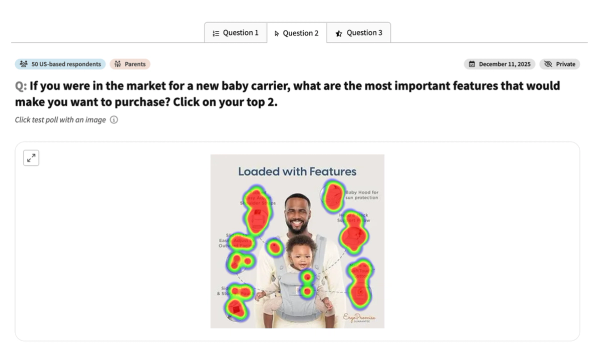This screenshot has width=600, height=362.
Task: Click the Parents audience badge
Action: pyautogui.click(x=130, y=64)
